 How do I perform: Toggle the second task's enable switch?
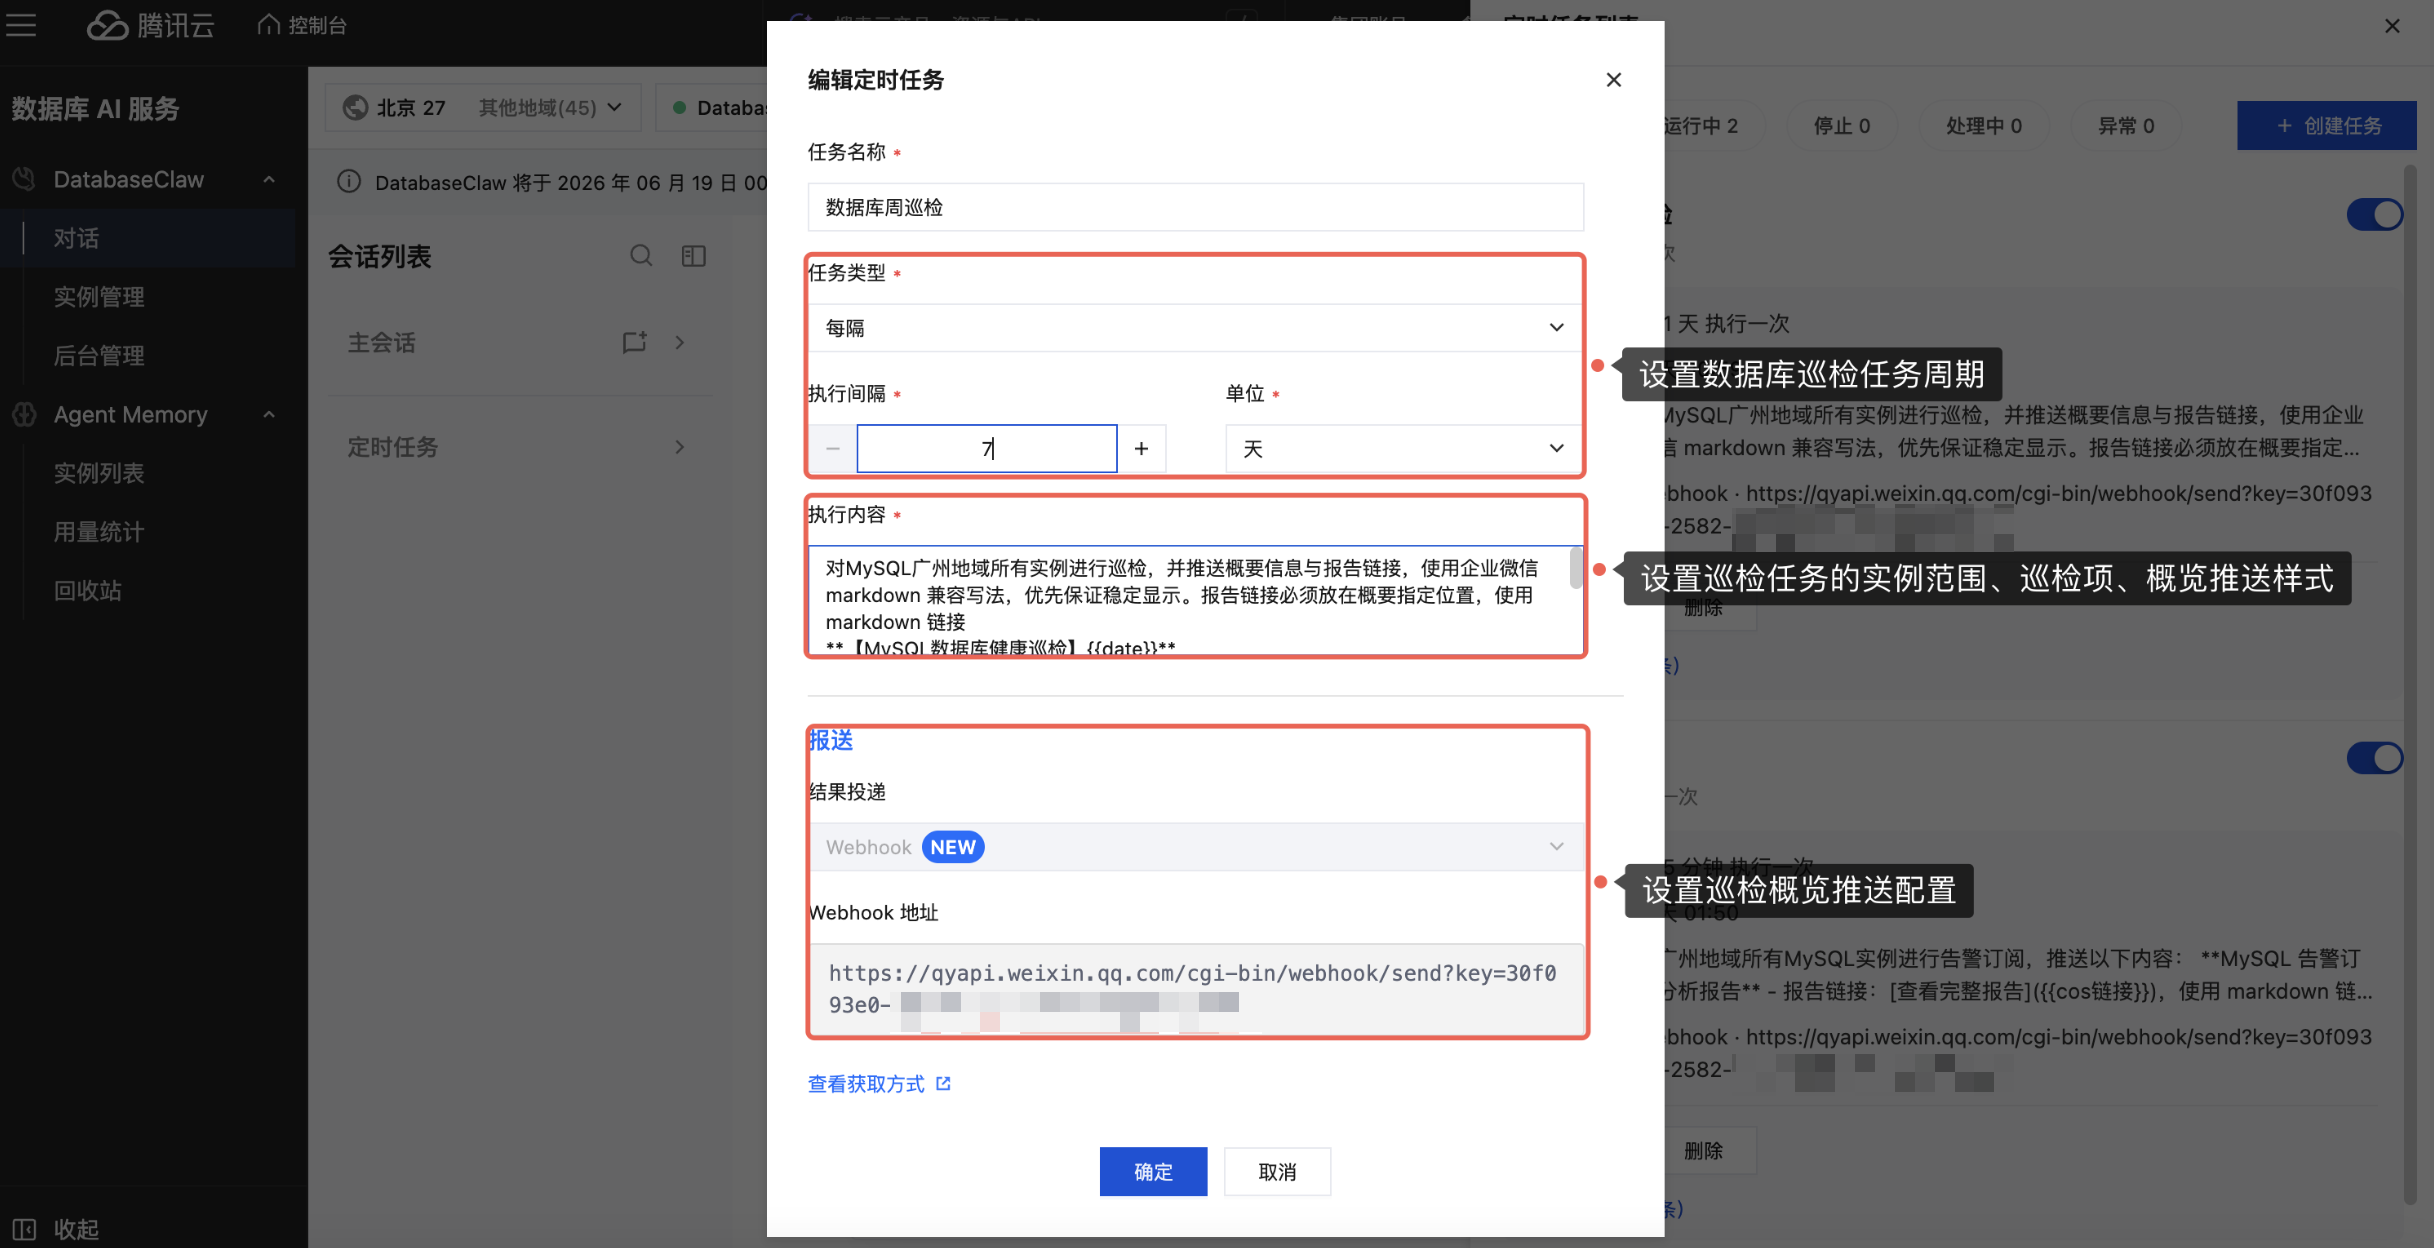point(2375,758)
